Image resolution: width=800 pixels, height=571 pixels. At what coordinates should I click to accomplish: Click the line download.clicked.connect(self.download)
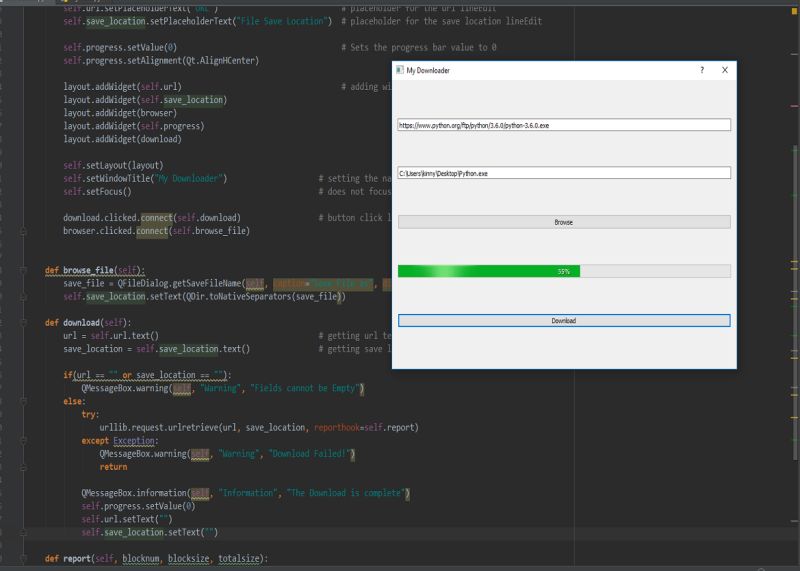click(x=152, y=217)
